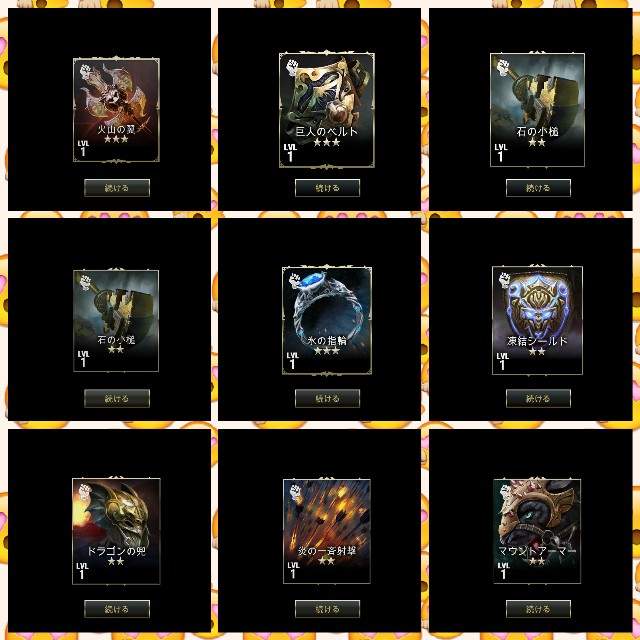Click 続ける below the 火山の翼 card
The width and height of the screenshot is (640, 640).
(x=117, y=188)
